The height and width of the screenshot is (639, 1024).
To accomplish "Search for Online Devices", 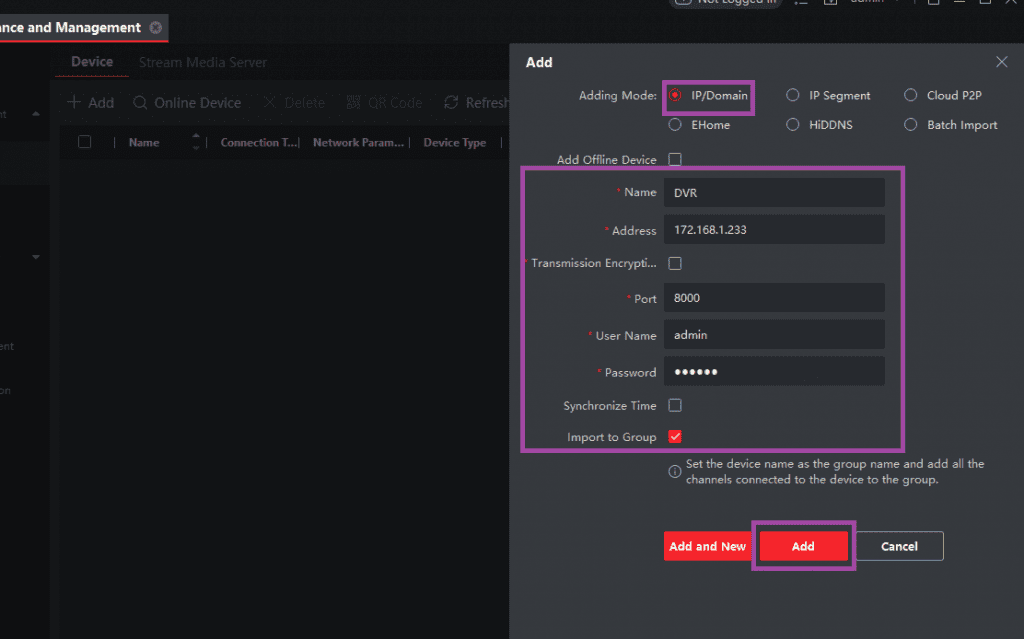I will pyautogui.click(x=187, y=102).
